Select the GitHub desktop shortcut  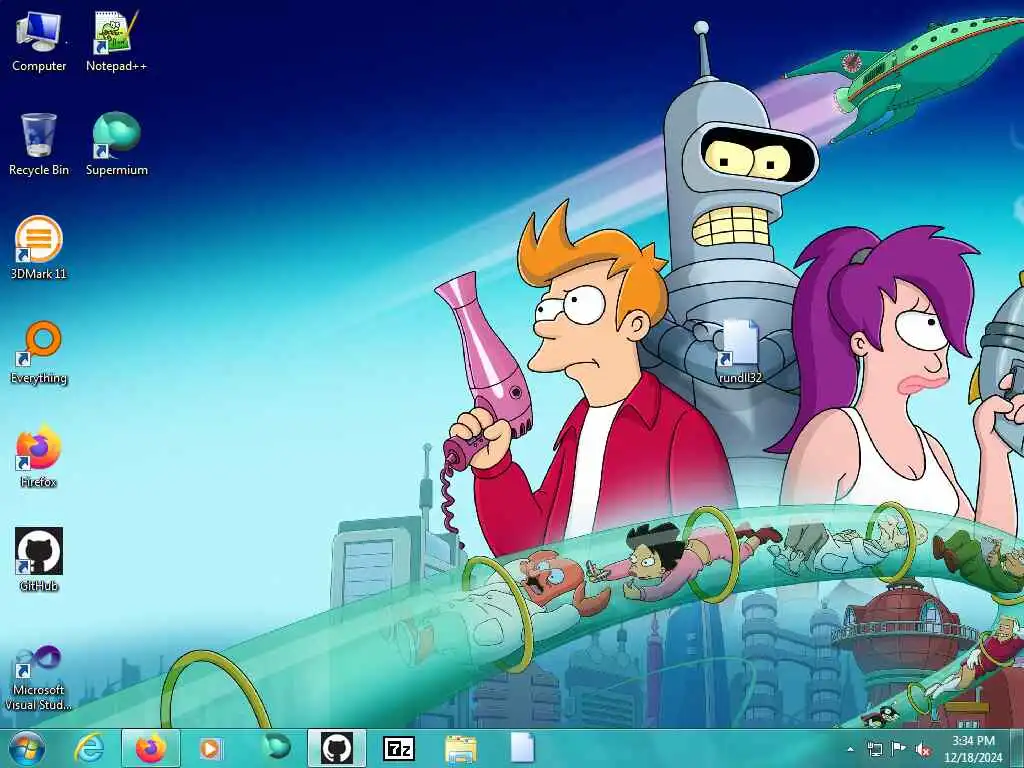point(39,560)
